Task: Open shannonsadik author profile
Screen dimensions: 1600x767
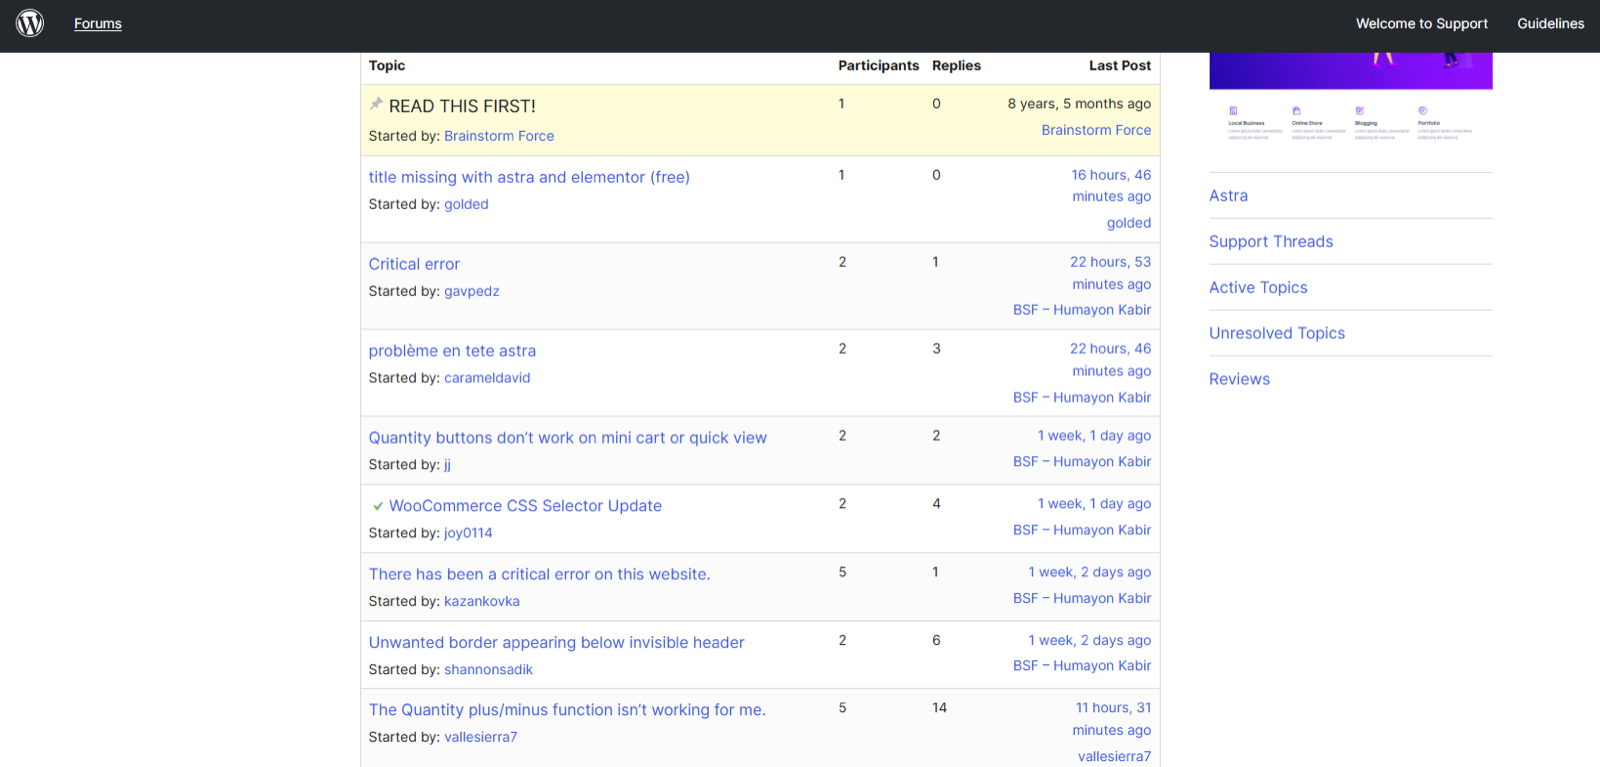Action: 488,669
